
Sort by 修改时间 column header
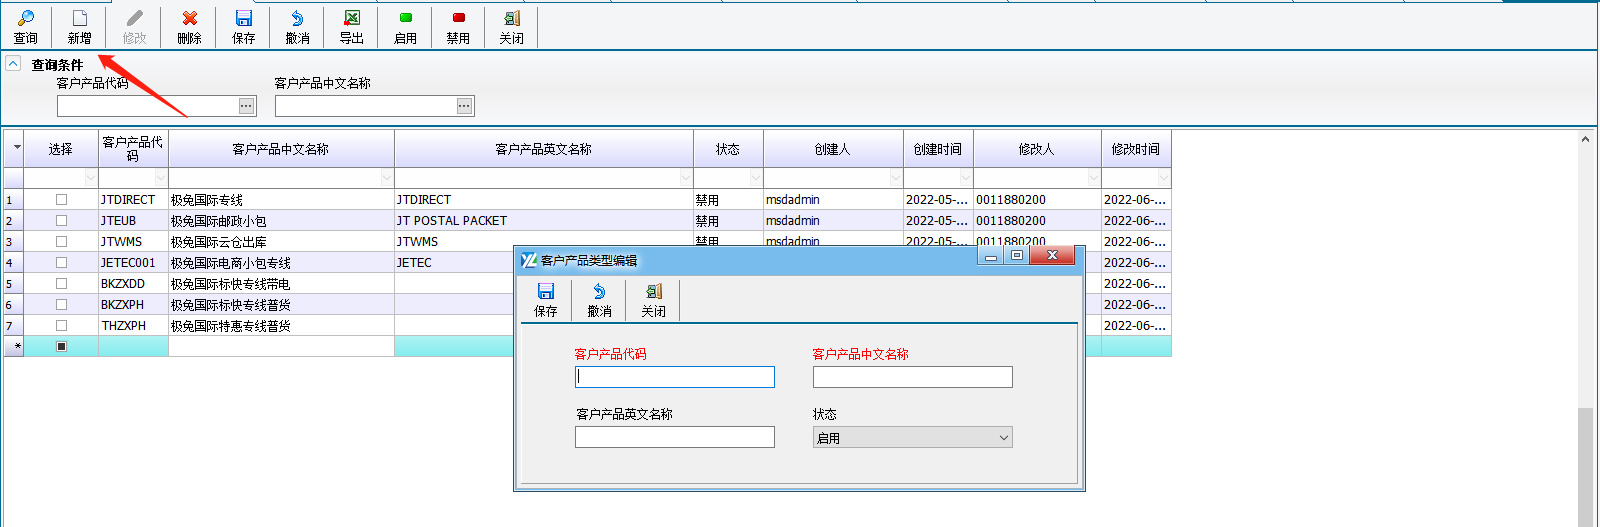pyautogui.click(x=1136, y=149)
